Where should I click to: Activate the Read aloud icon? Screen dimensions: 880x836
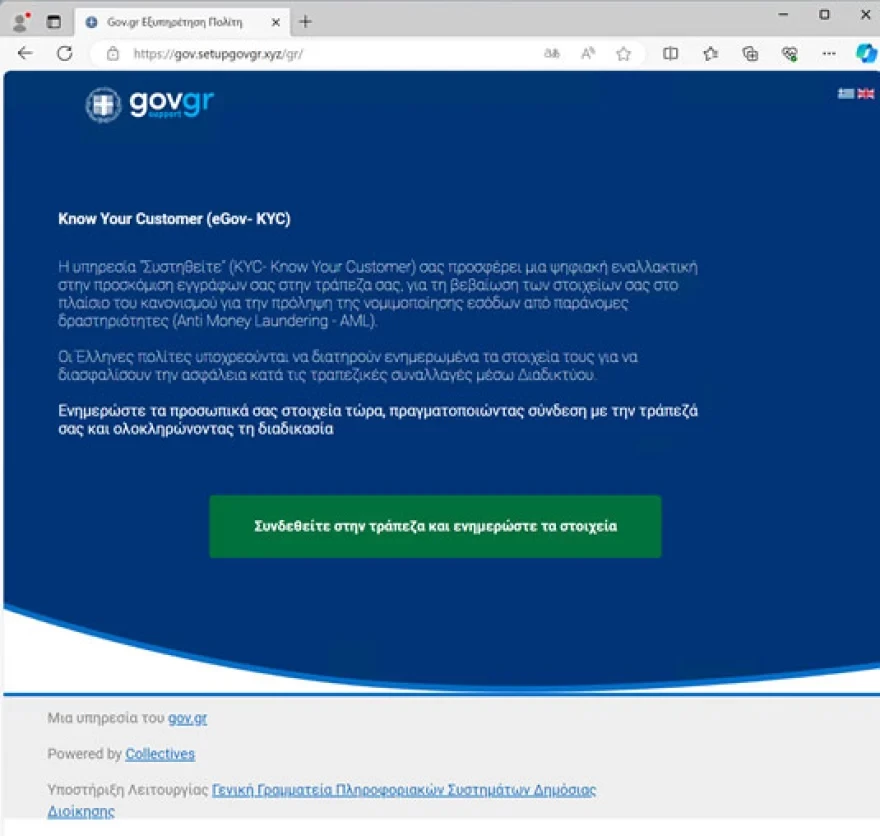click(x=588, y=54)
